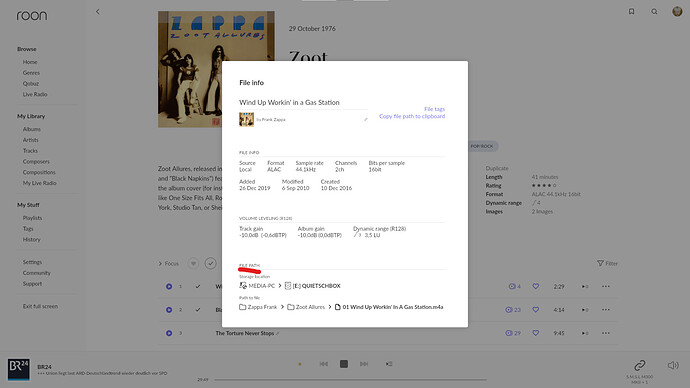Click the Zappa Frank folder in path

pyautogui.click(x=258, y=307)
